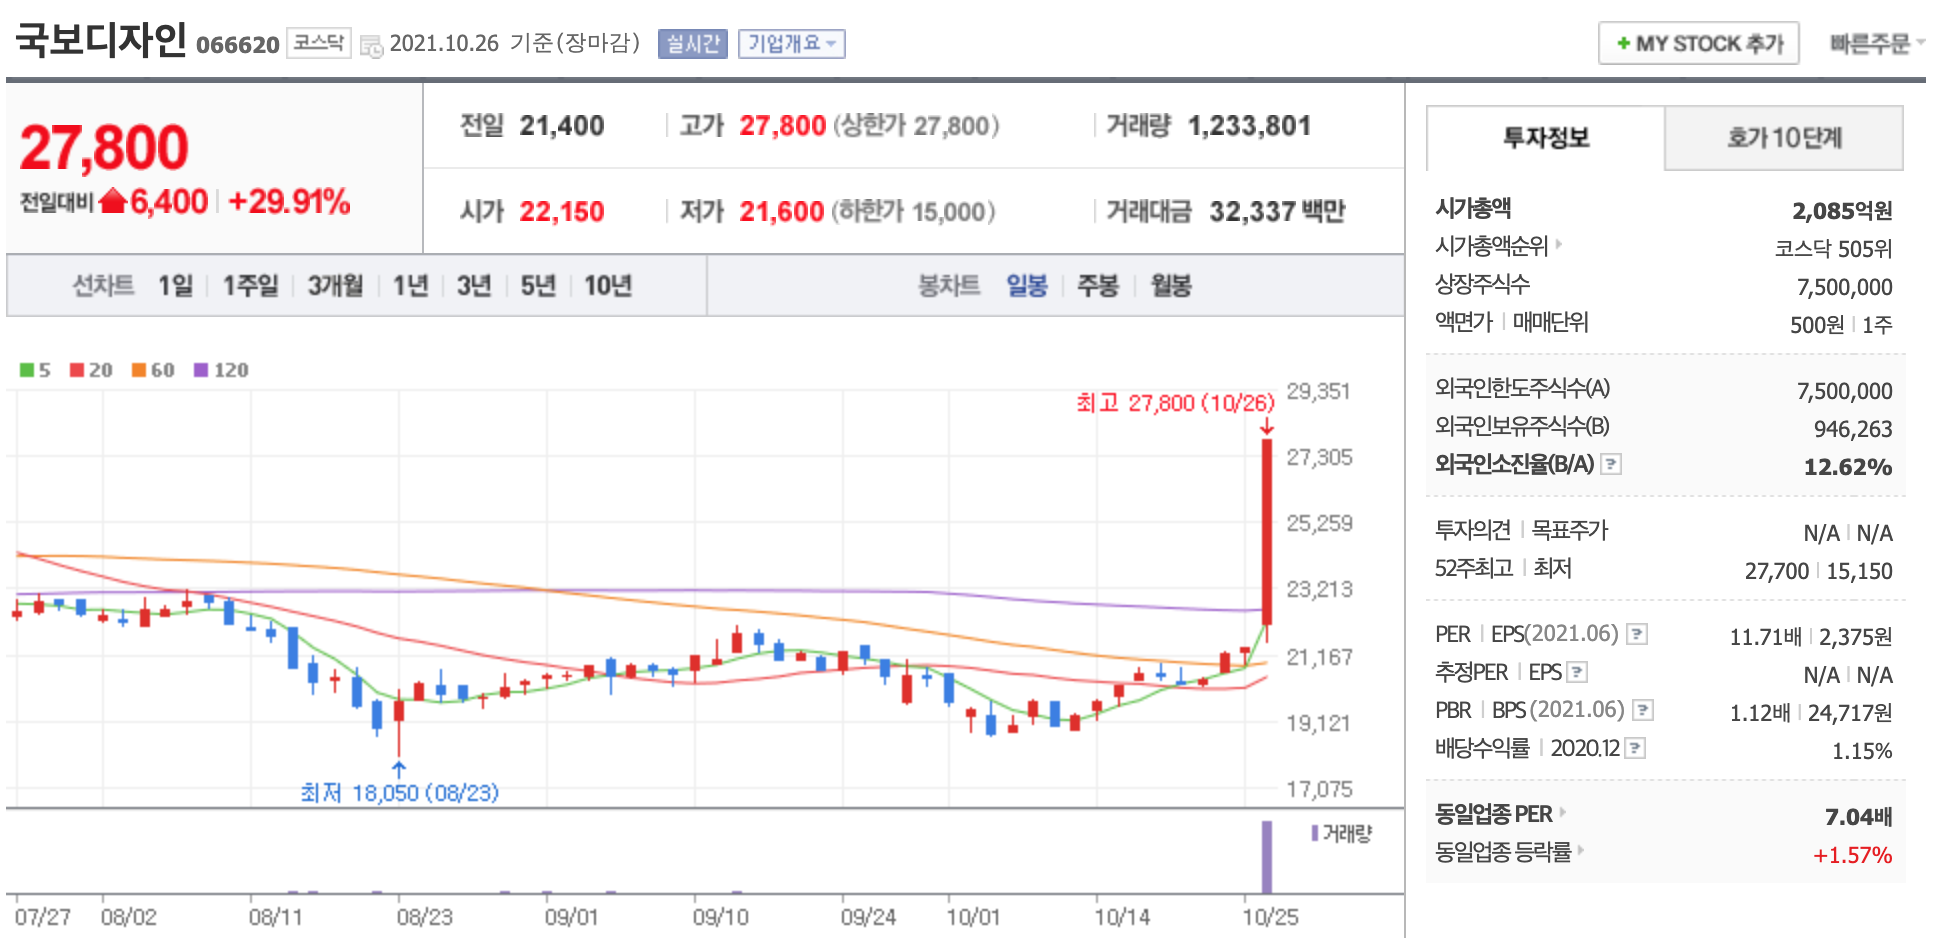Click help icon next to BPS (2021.06)

click(1643, 710)
